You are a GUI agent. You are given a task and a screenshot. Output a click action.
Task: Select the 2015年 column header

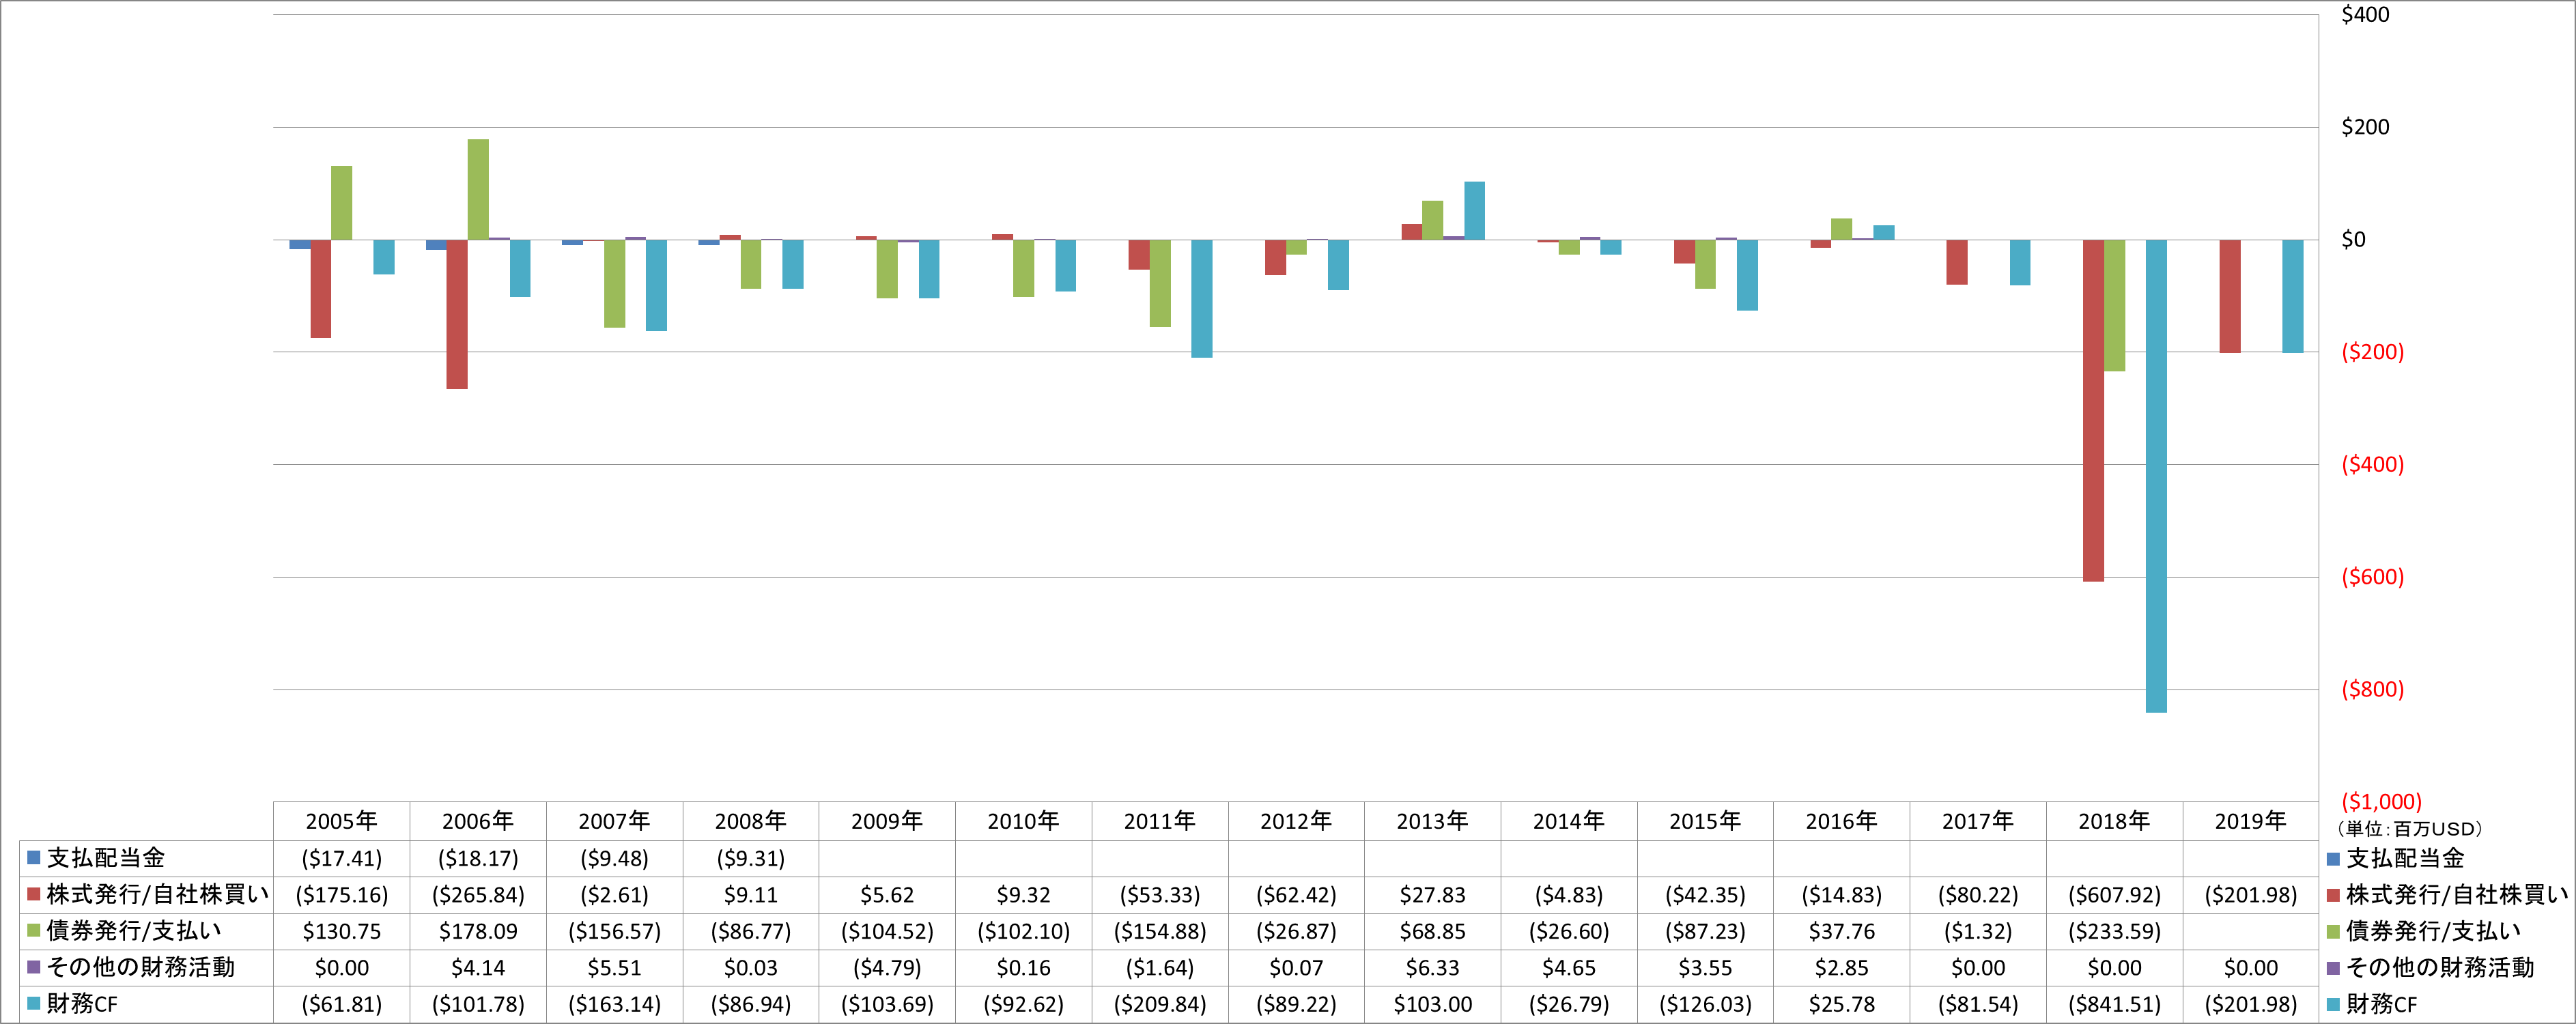point(1705,821)
